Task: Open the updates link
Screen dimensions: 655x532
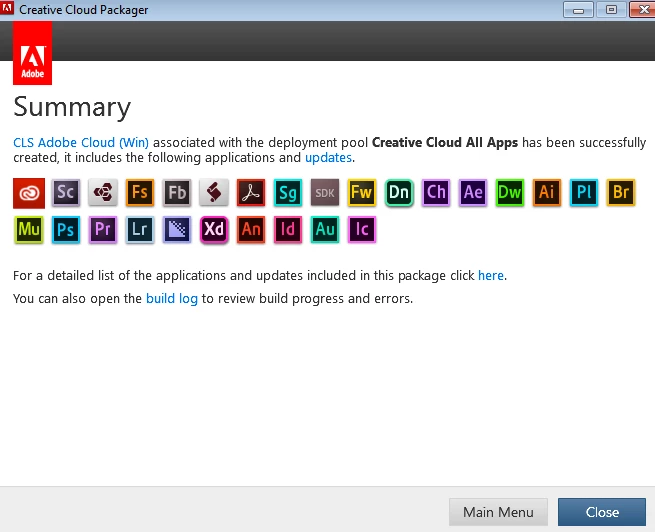Action: click(x=328, y=158)
